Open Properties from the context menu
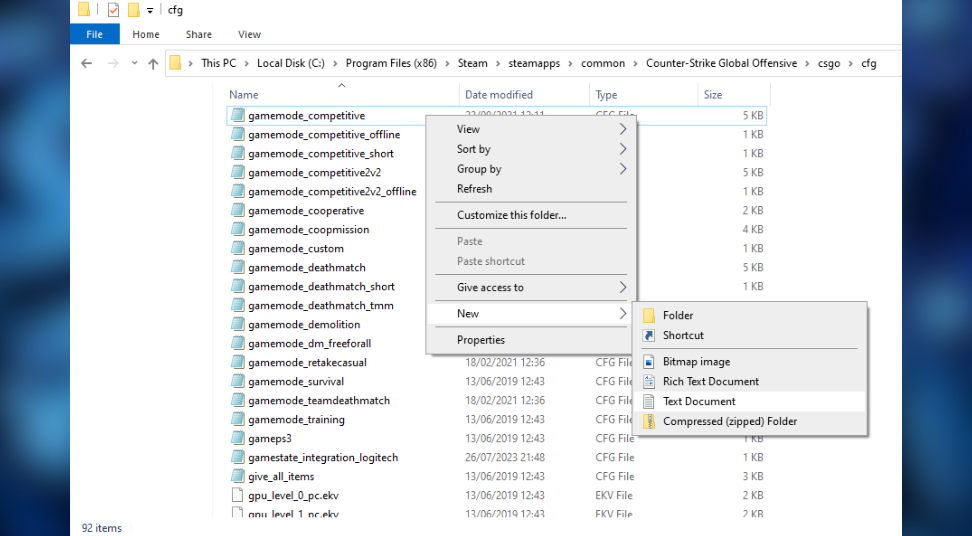972x536 pixels. (481, 340)
